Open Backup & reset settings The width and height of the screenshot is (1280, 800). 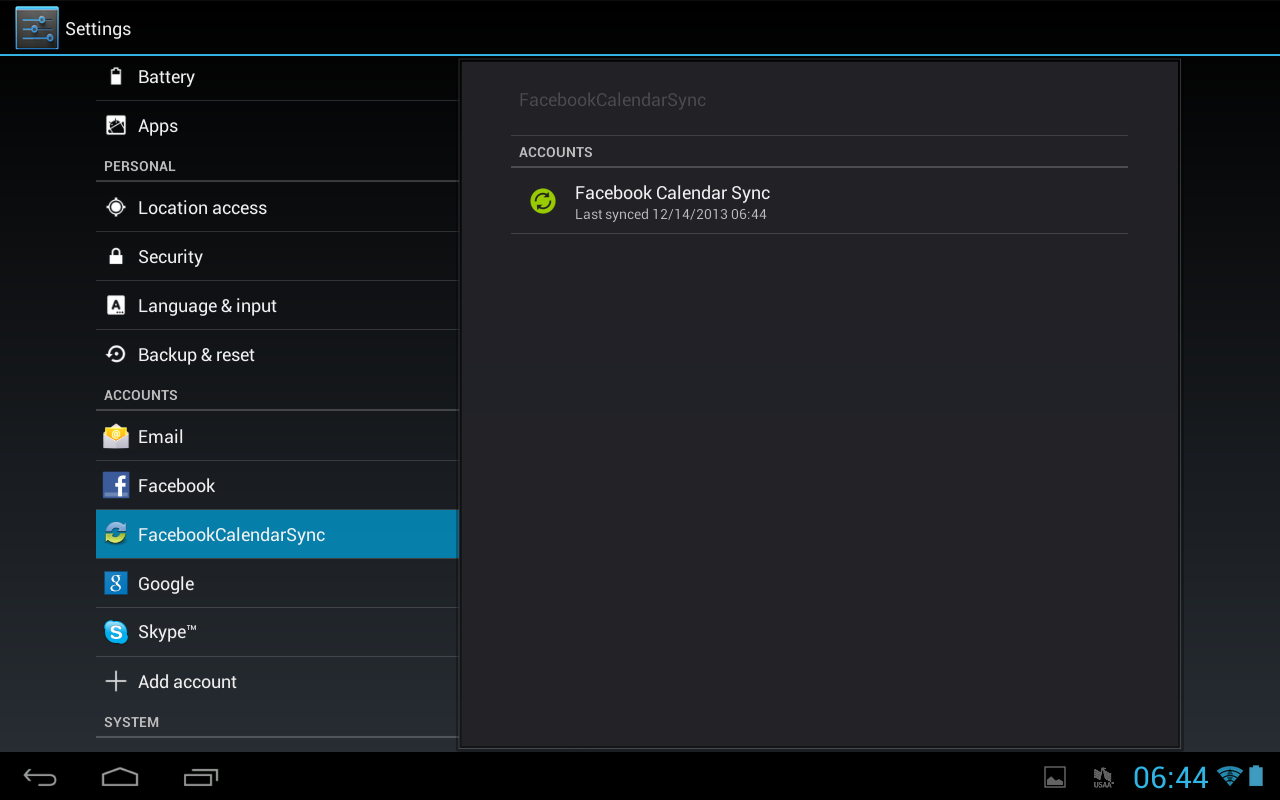(x=277, y=355)
